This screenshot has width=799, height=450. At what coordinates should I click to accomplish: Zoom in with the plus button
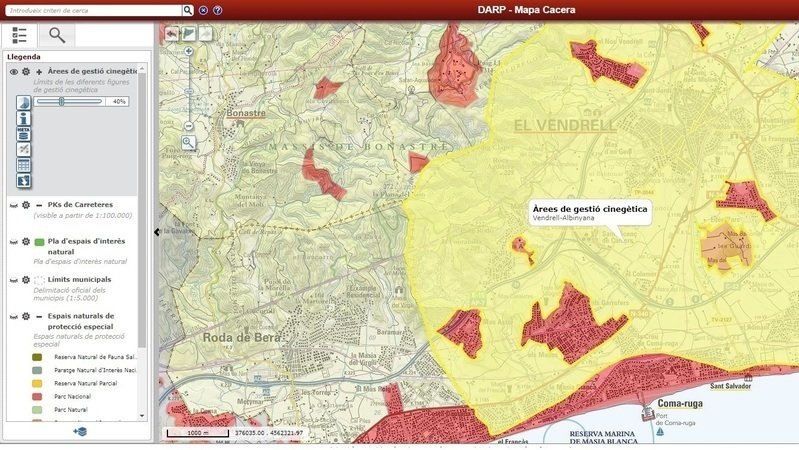point(189,51)
